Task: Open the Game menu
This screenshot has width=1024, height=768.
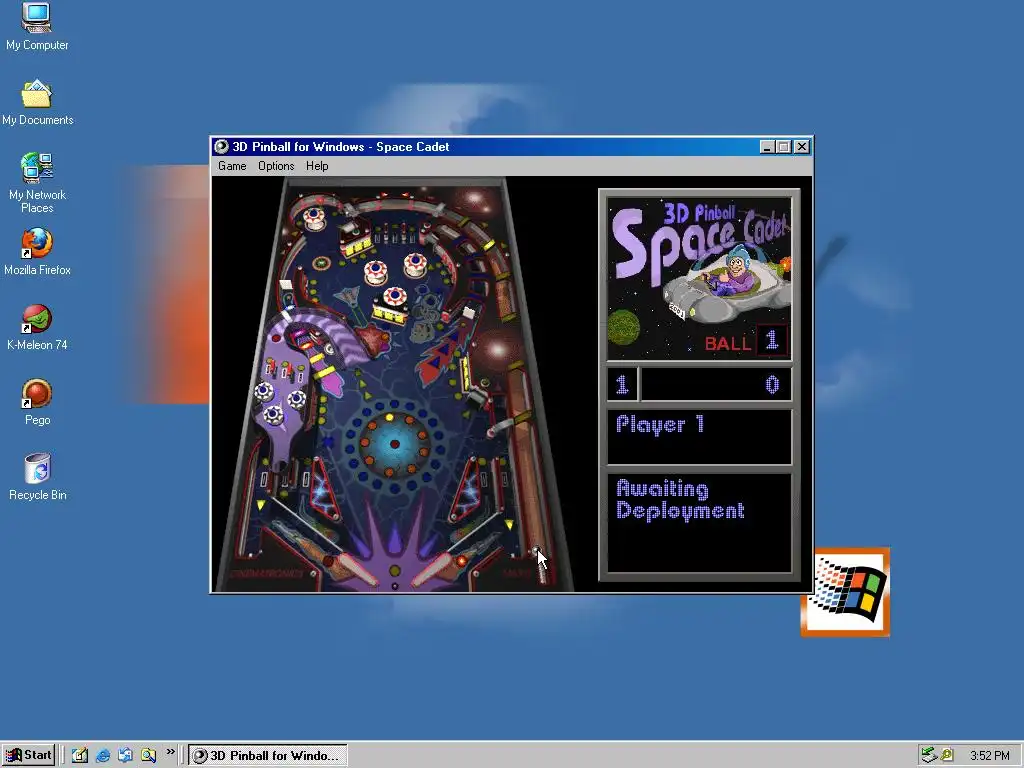Action: click(232, 166)
